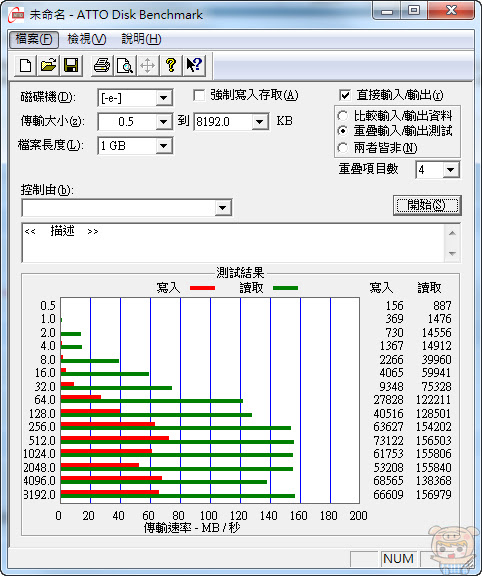Save results with the floppy disk icon
Screen dimensions: 482x576
pos(71,66)
